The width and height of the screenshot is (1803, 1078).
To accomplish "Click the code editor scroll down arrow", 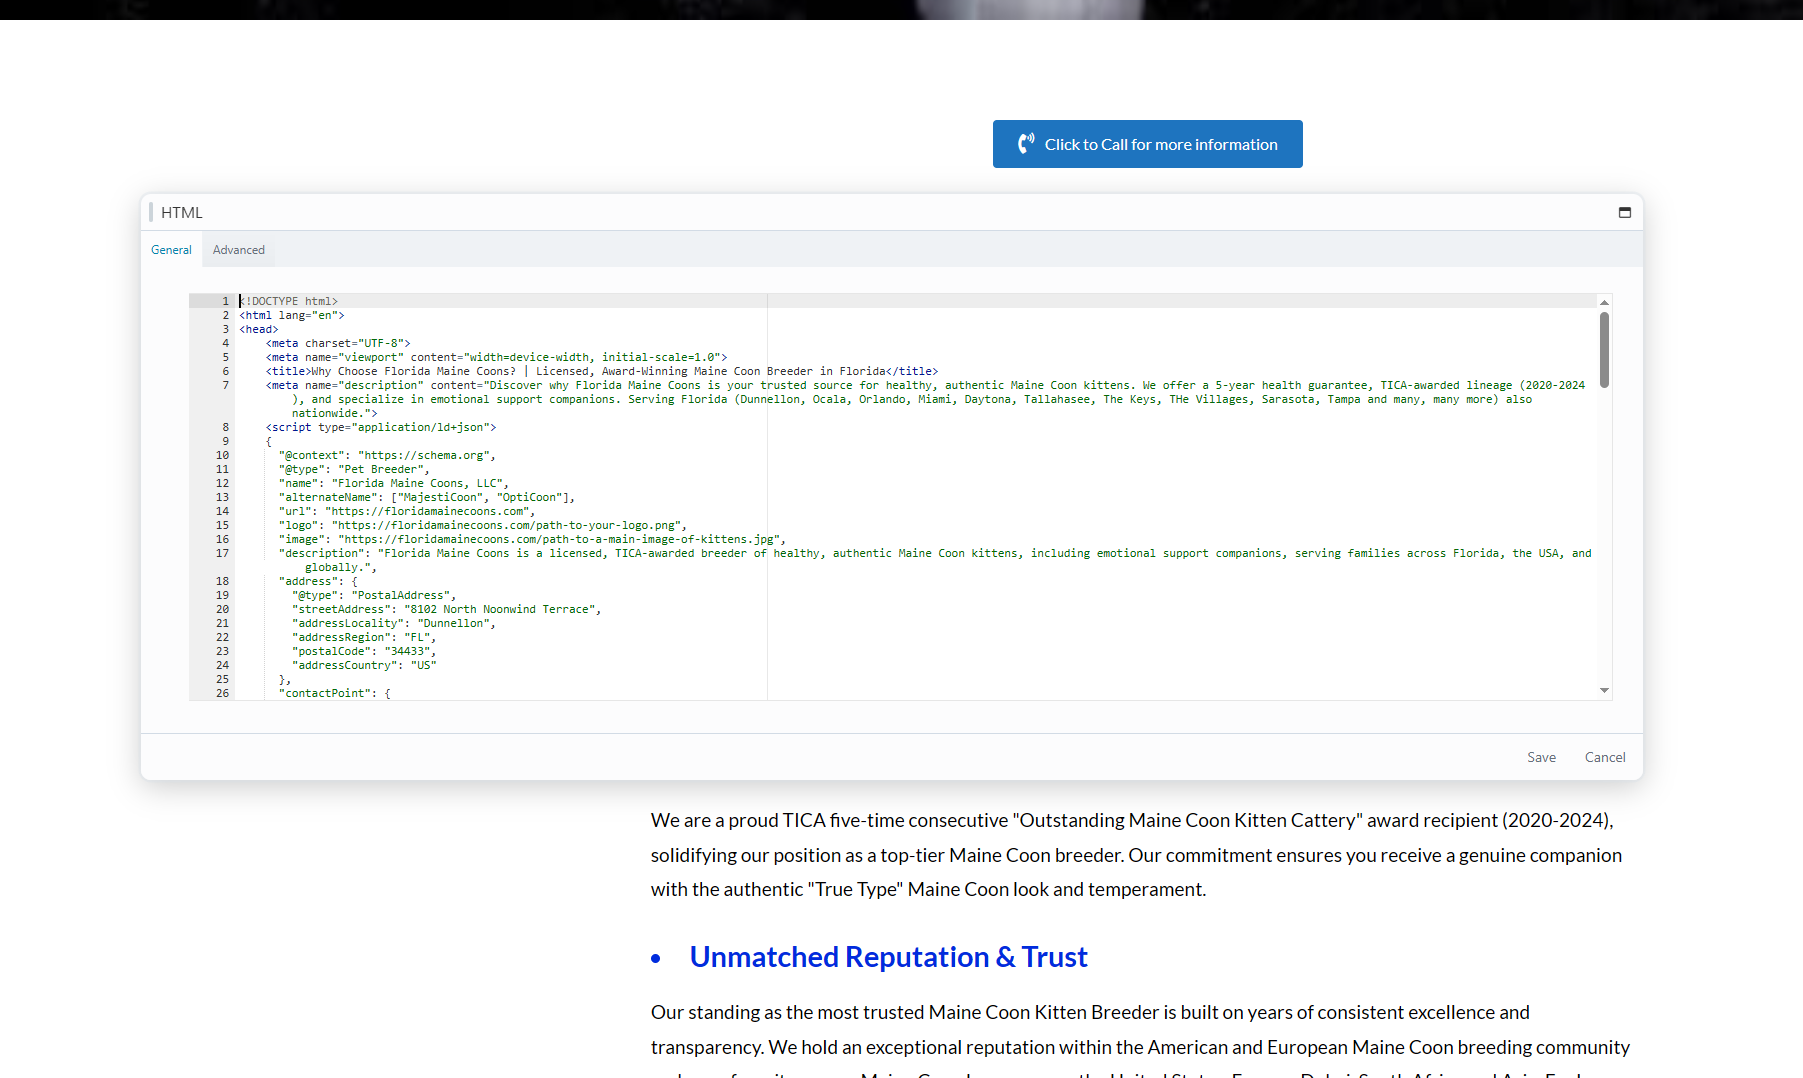I will (x=1604, y=690).
